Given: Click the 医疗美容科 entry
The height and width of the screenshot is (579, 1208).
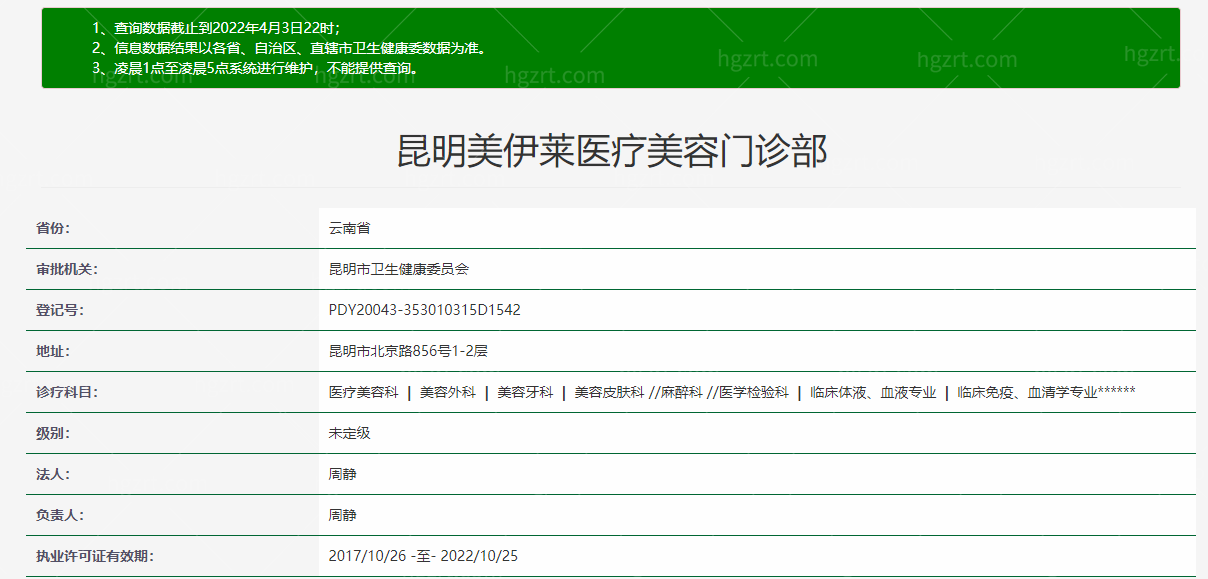Looking at the screenshot, I should [x=364, y=392].
